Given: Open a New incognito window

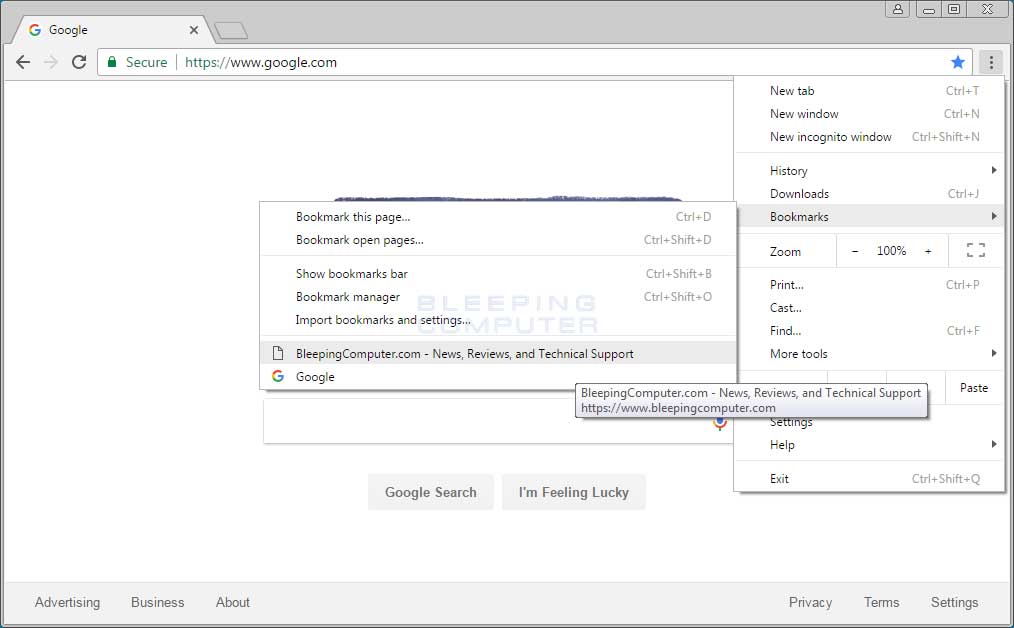Looking at the screenshot, I should [869, 137].
